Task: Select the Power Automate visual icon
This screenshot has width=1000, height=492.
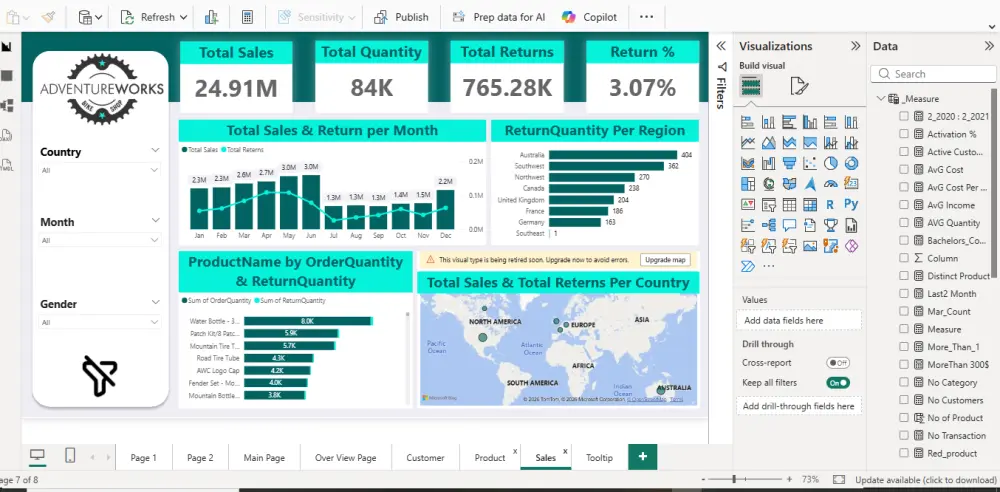Action: pyautogui.click(x=747, y=265)
